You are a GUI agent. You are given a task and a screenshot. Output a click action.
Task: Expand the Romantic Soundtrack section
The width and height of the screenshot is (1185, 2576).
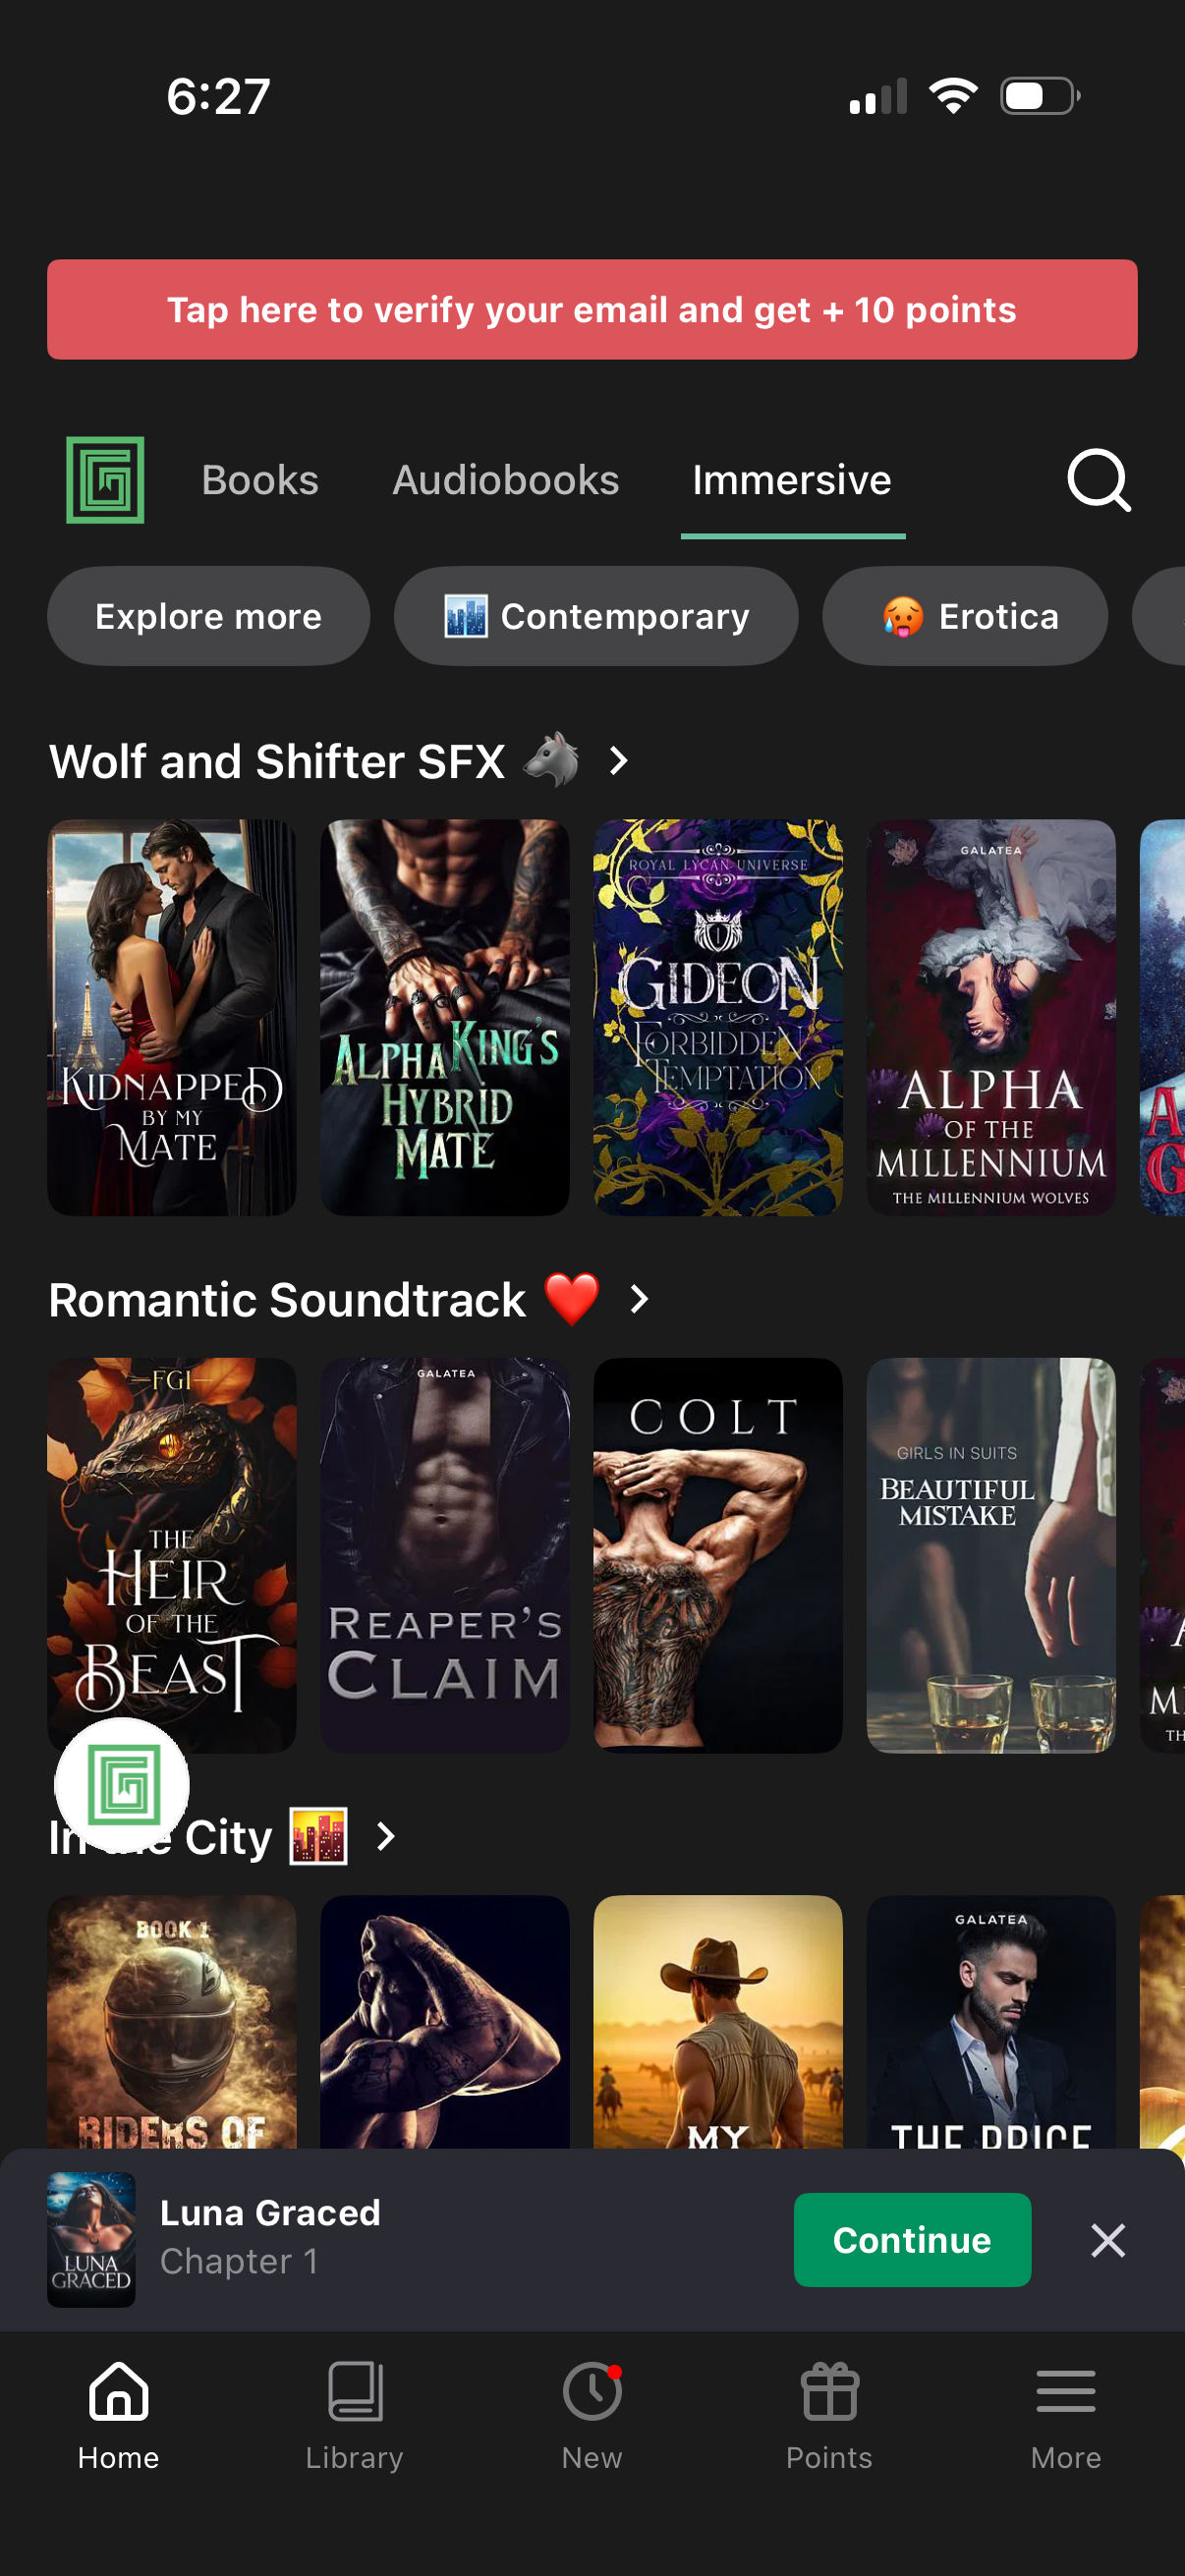click(639, 1299)
